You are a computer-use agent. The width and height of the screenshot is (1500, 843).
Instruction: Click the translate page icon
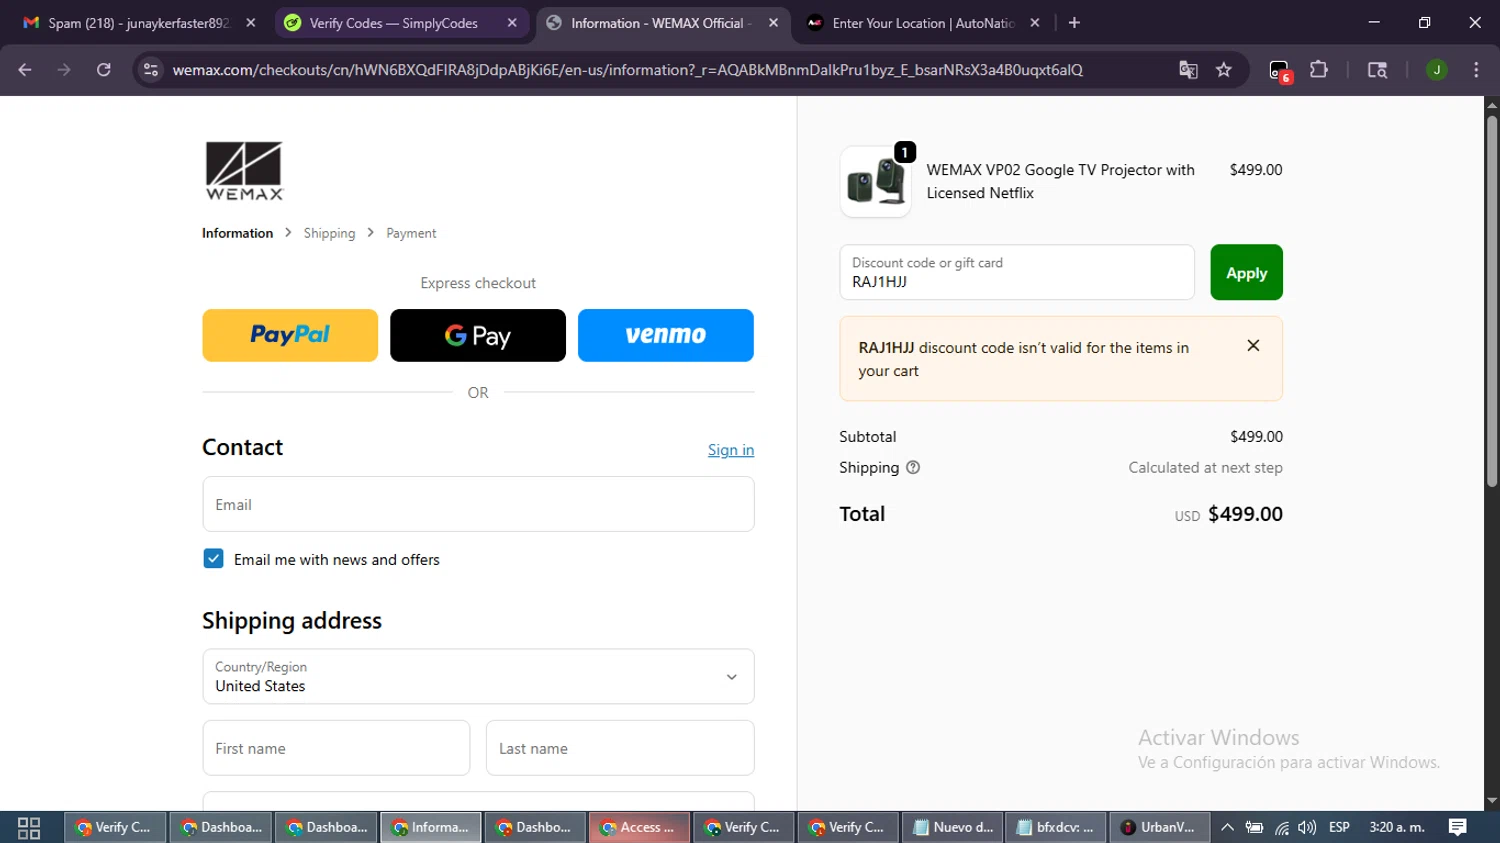[x=1188, y=70]
